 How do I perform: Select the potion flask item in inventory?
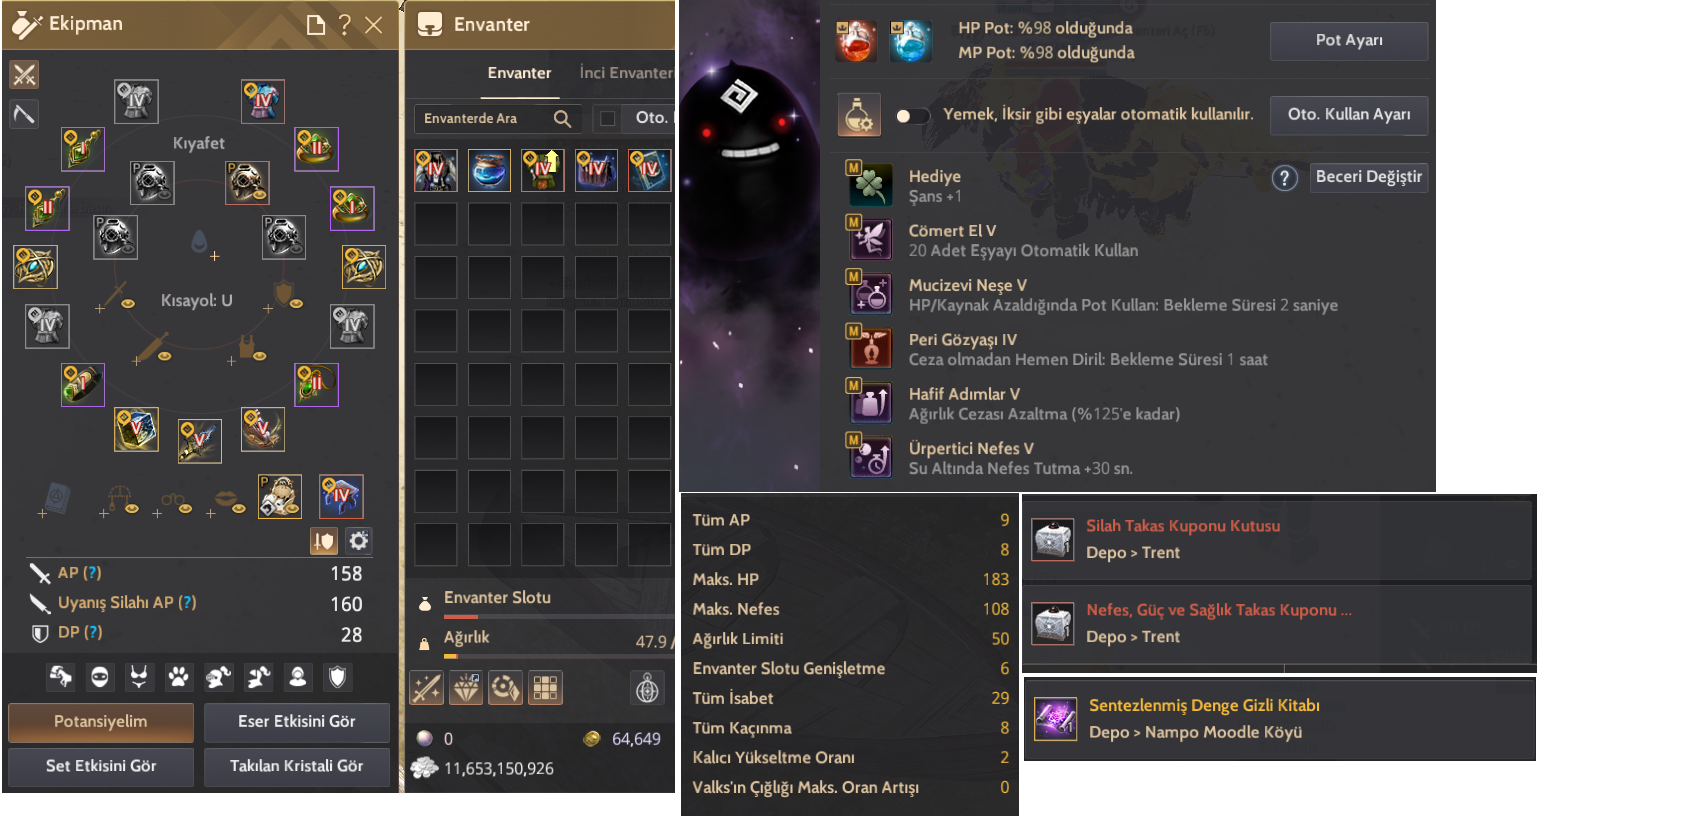489,170
